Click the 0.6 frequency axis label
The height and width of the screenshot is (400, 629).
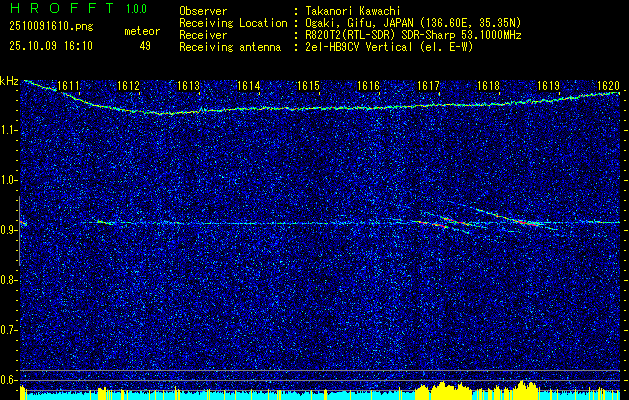[x=8, y=380]
